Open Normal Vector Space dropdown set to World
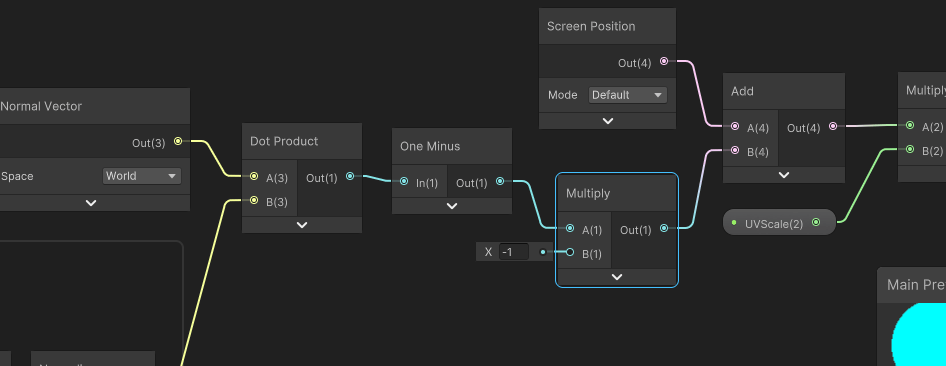 (x=142, y=176)
